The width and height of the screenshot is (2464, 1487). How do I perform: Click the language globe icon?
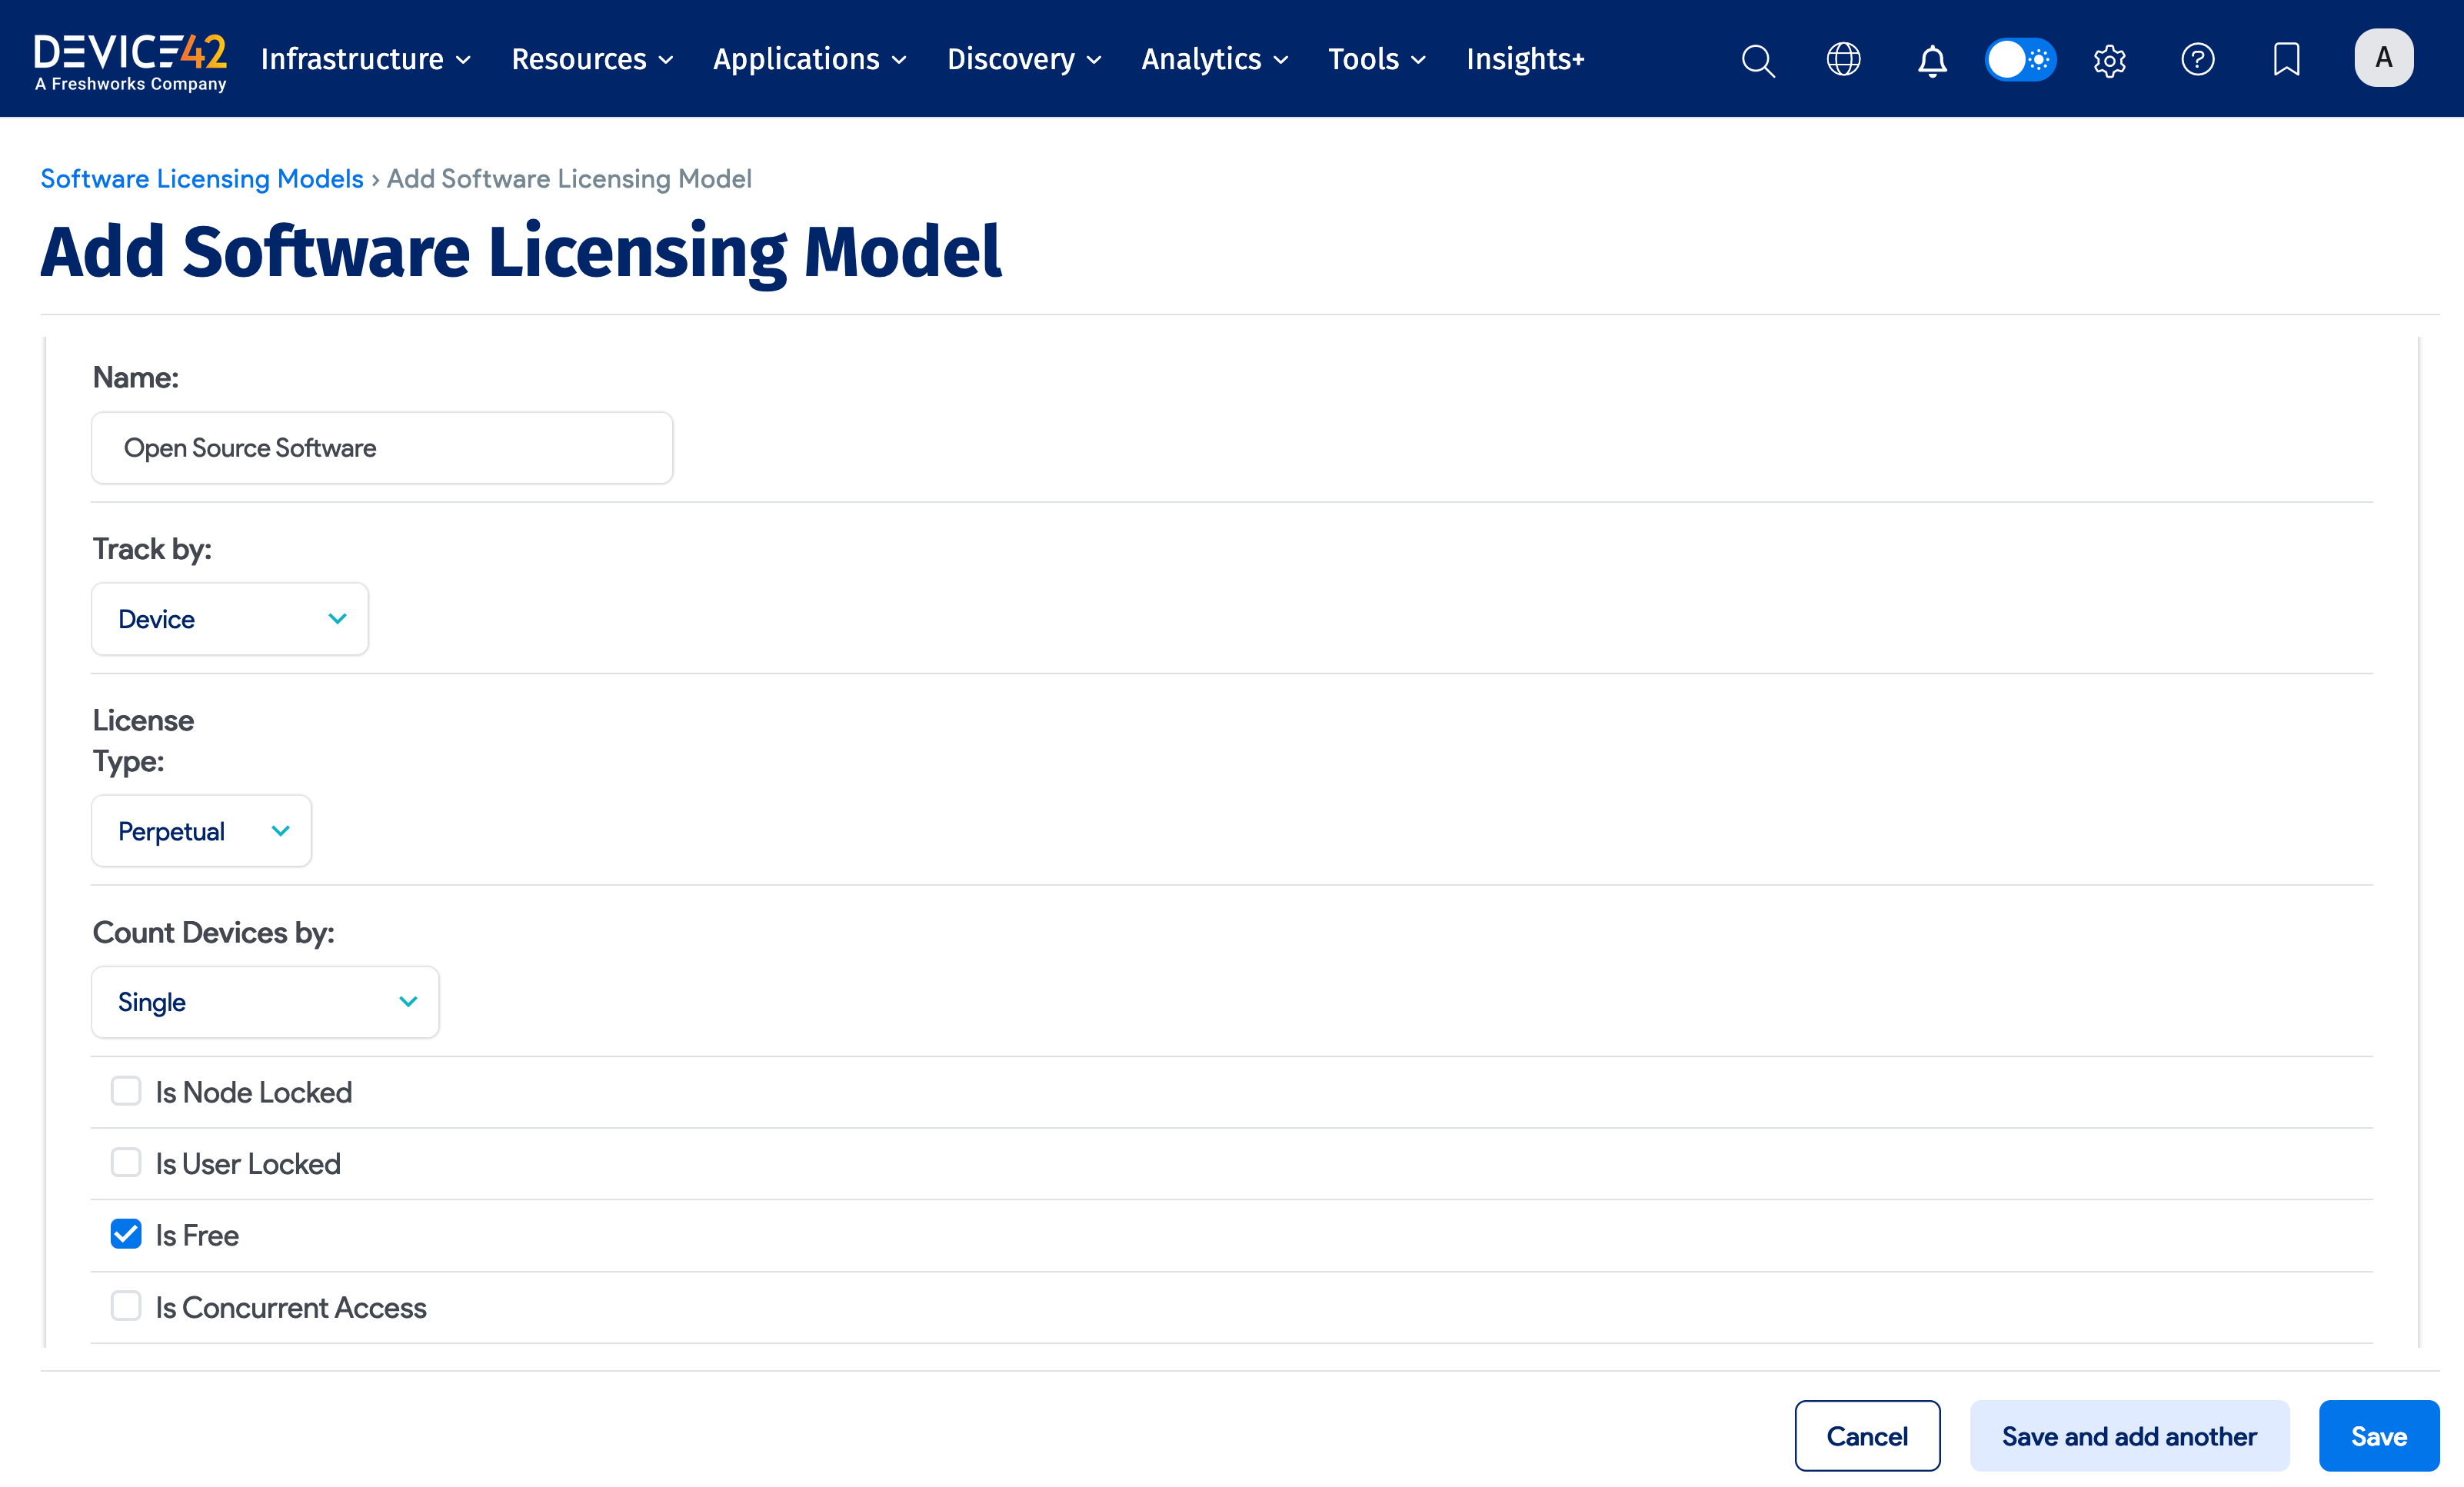click(1843, 59)
